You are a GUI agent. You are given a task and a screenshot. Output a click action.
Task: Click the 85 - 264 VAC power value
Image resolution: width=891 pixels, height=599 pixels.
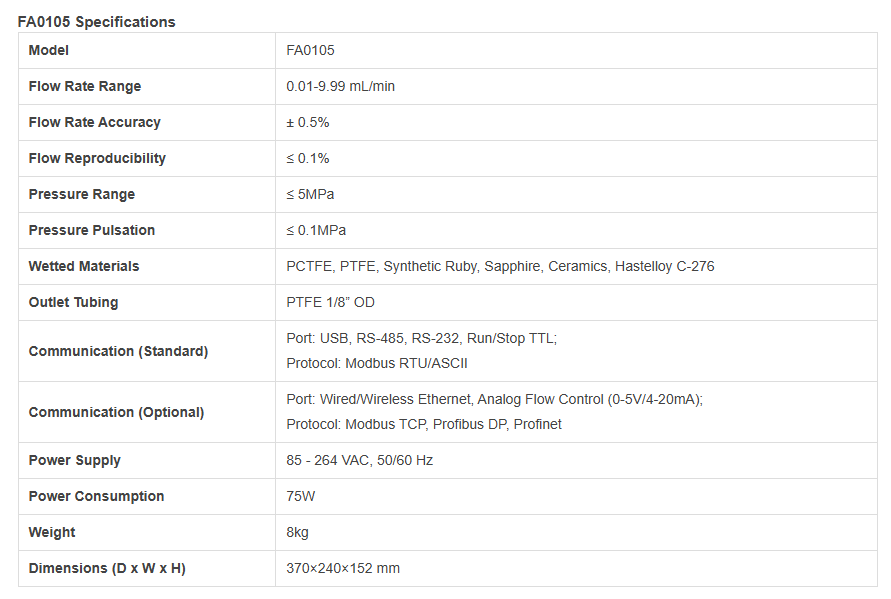tap(359, 460)
